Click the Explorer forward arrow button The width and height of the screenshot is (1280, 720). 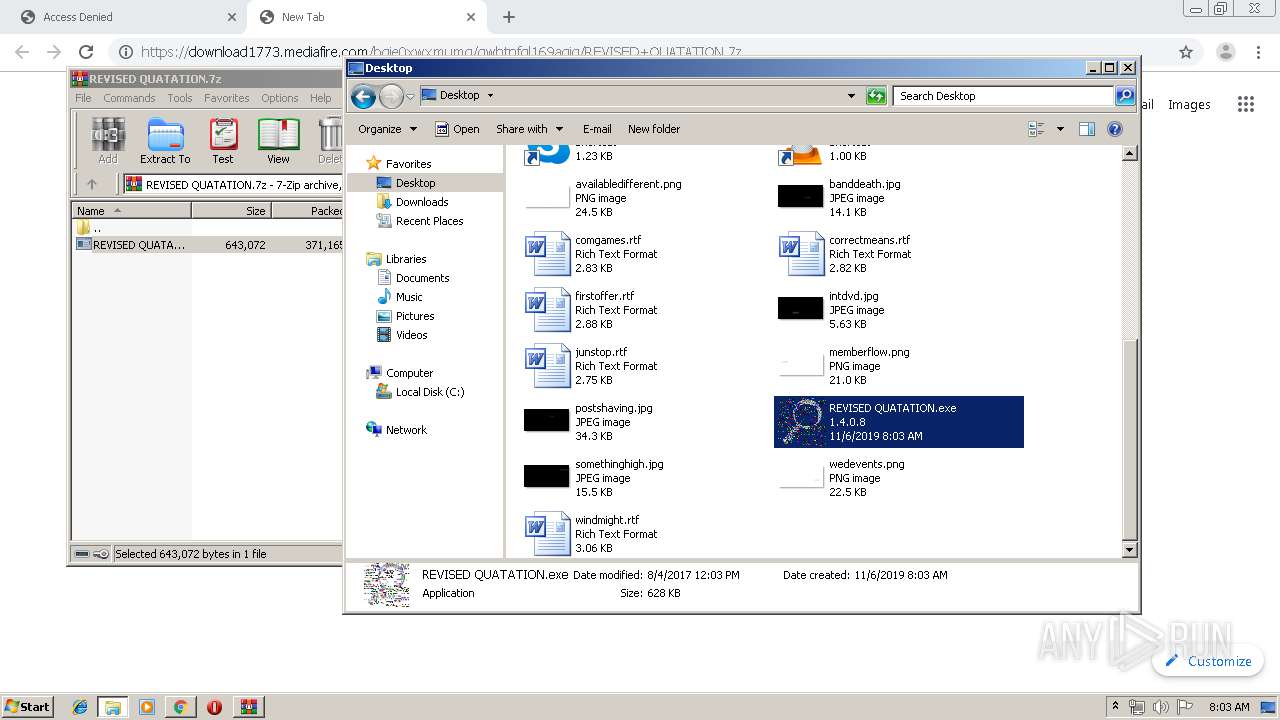pyautogui.click(x=391, y=96)
